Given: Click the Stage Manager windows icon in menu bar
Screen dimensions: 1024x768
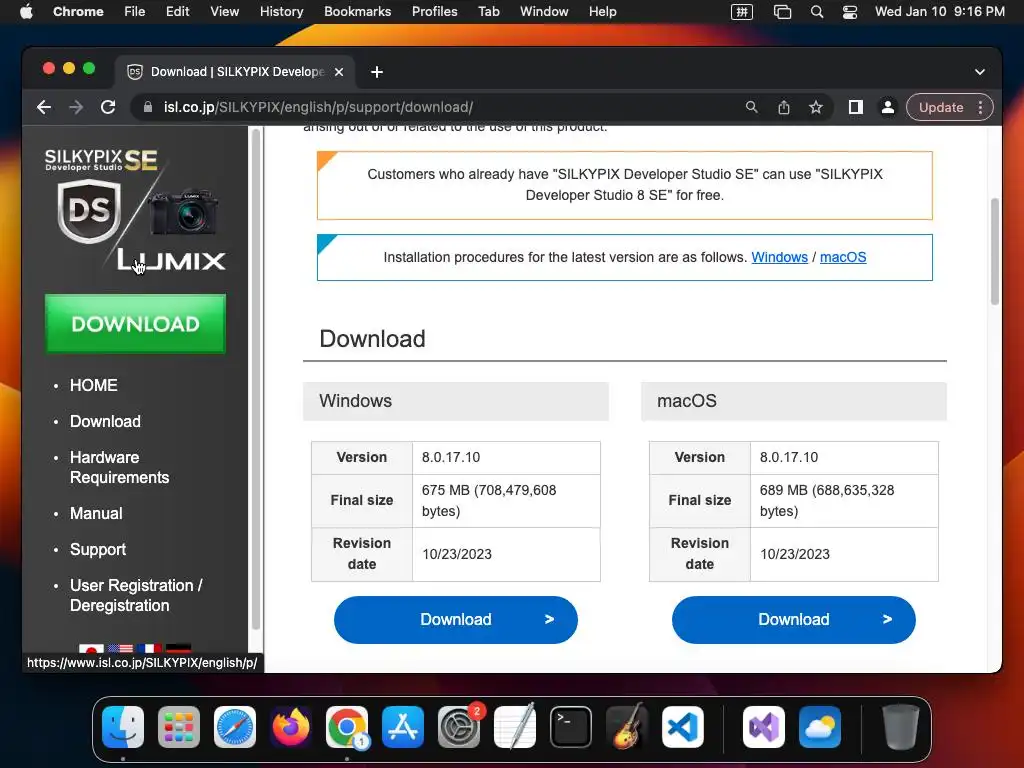Looking at the screenshot, I should 782,12.
